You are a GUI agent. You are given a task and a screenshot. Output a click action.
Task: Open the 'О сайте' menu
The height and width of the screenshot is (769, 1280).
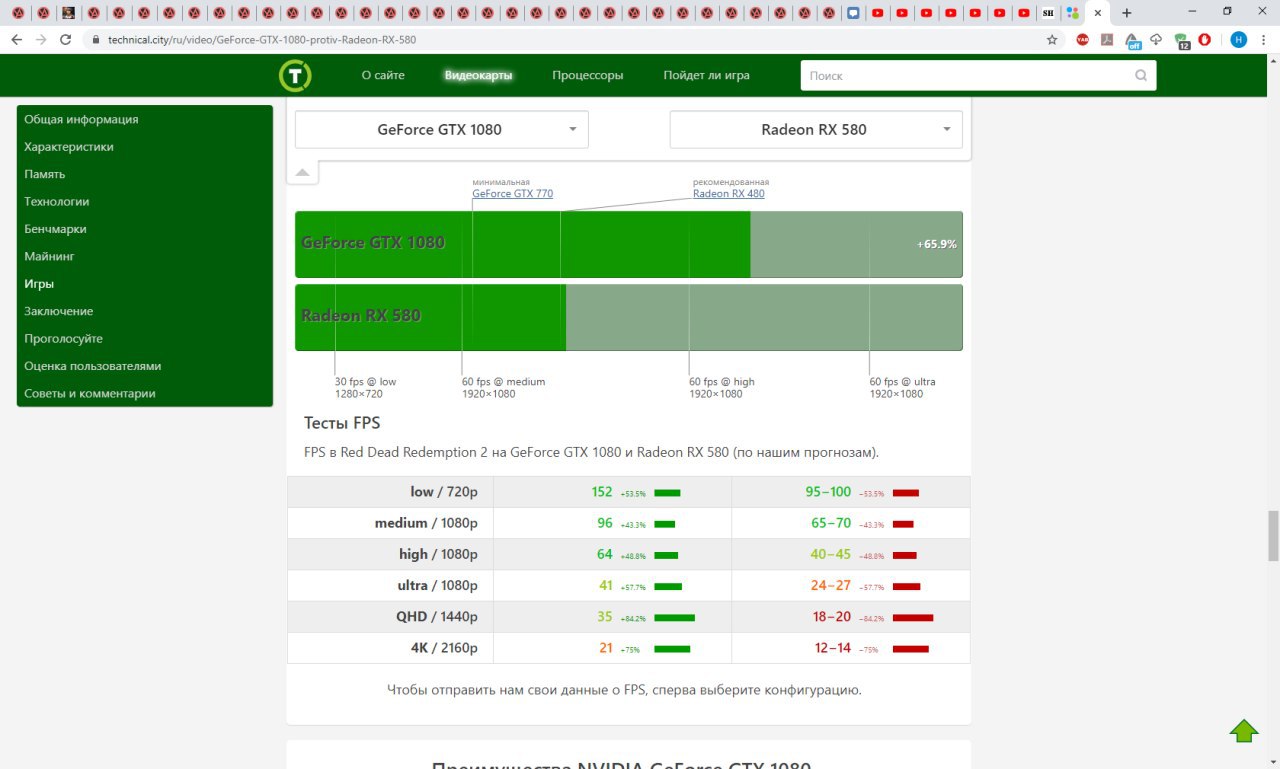[x=383, y=75]
